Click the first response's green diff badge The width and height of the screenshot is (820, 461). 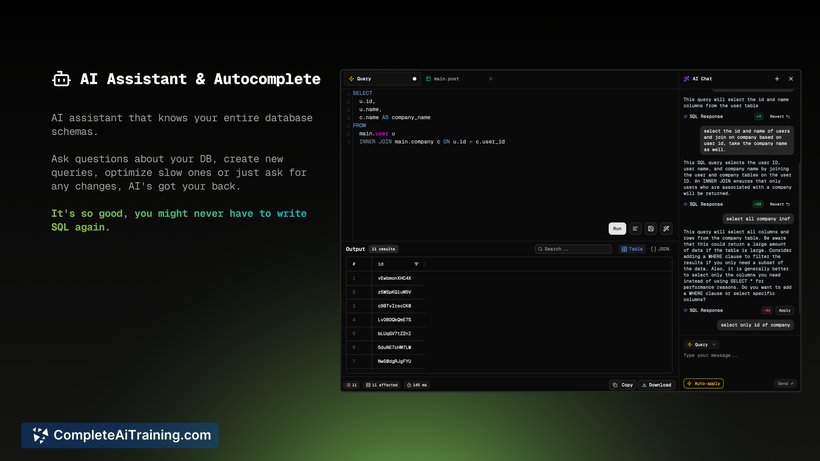point(758,117)
